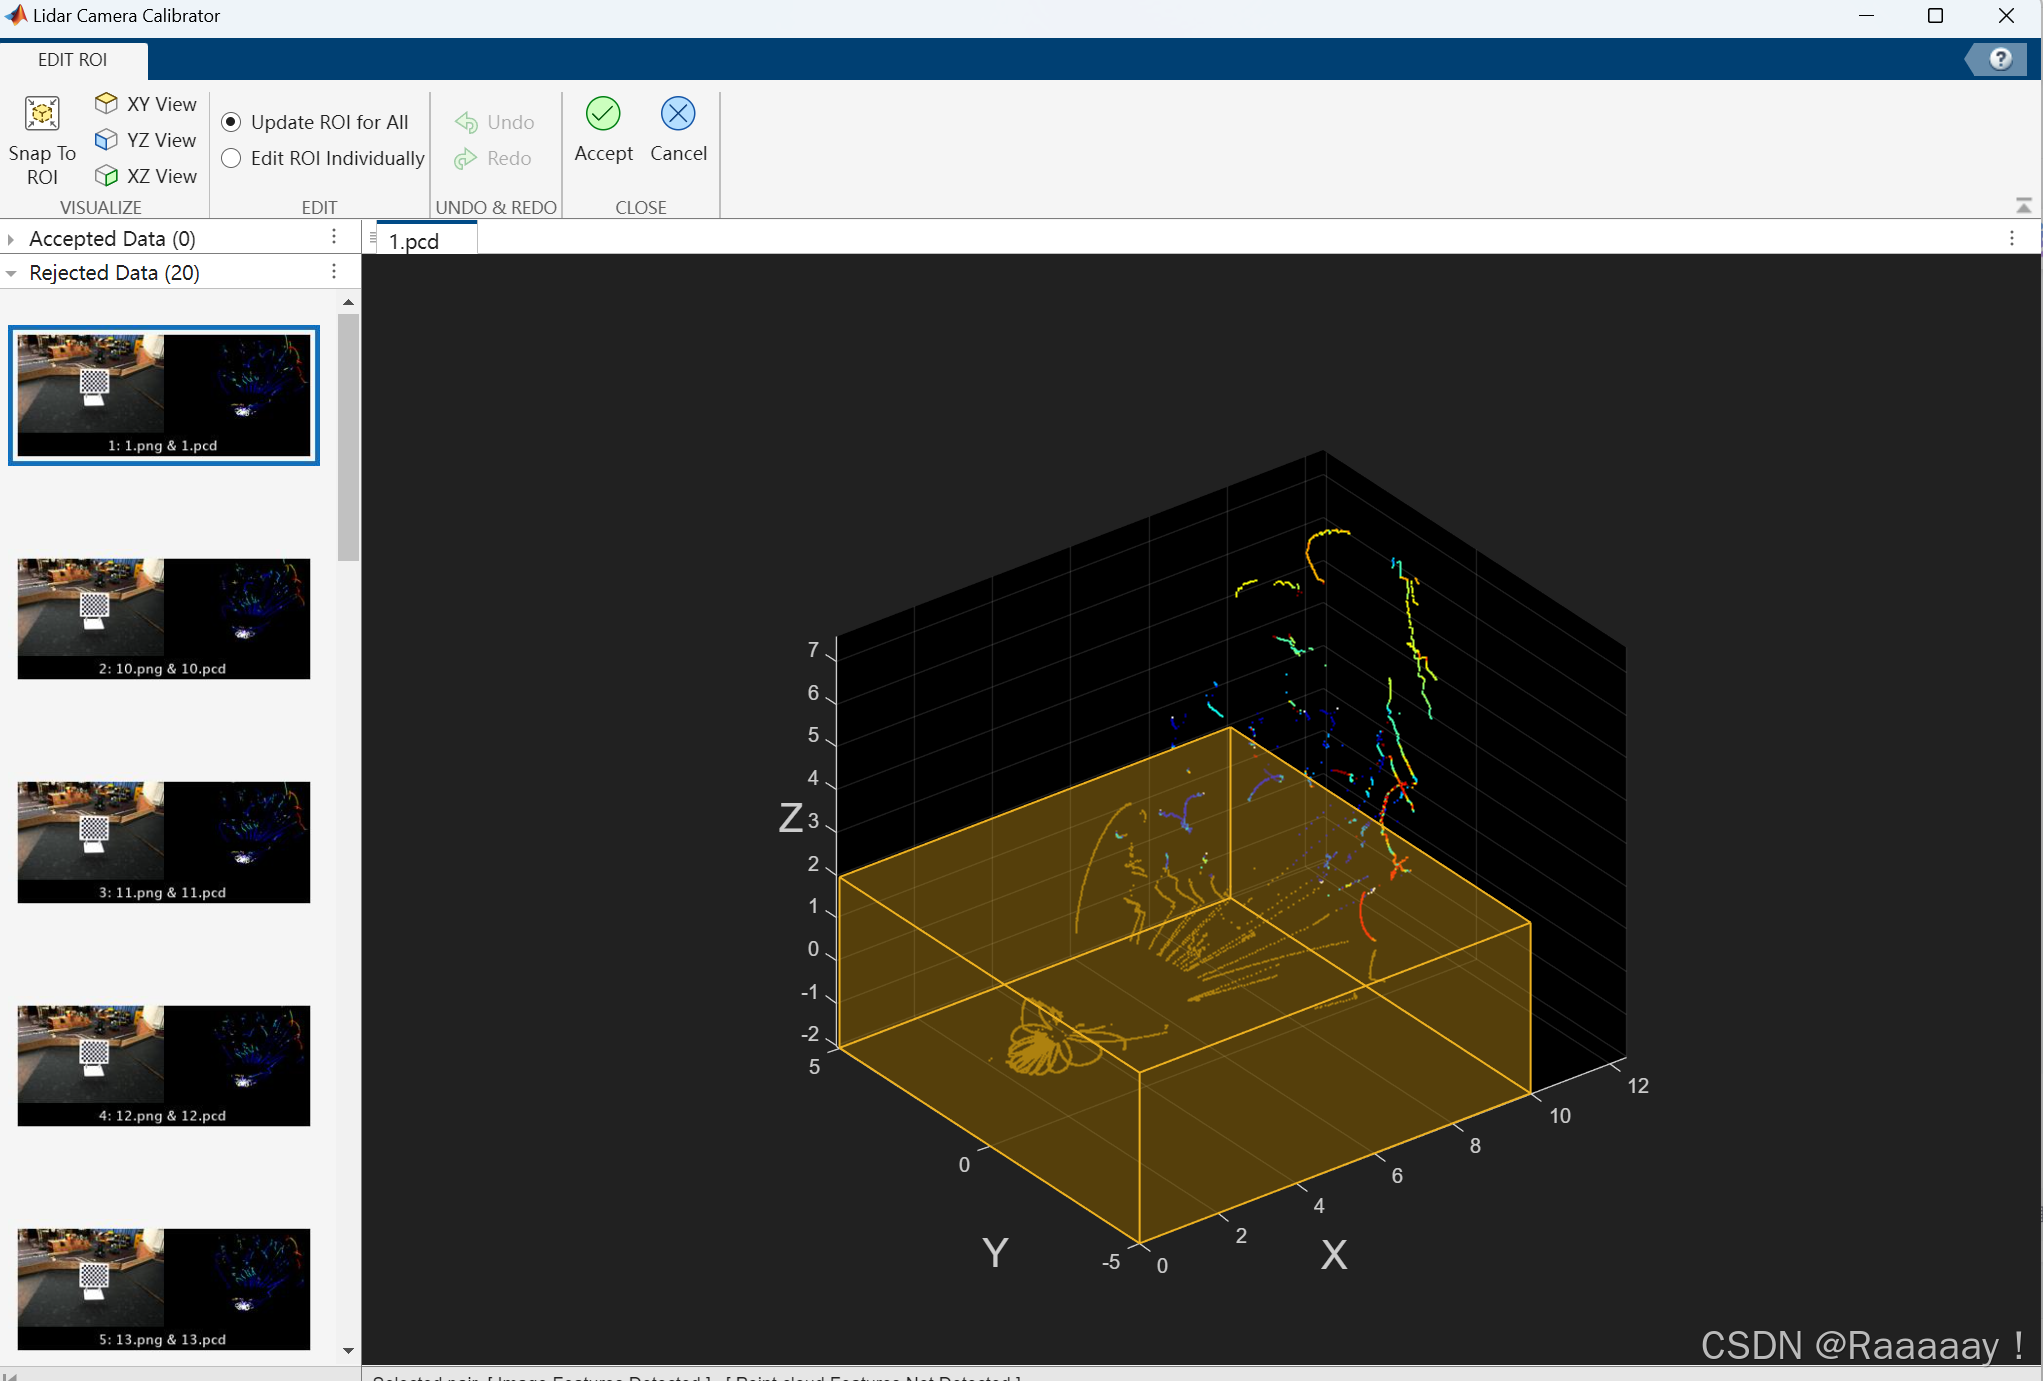The image size is (2043, 1381).
Task: Click the blue Cancel X icon
Action: click(678, 114)
